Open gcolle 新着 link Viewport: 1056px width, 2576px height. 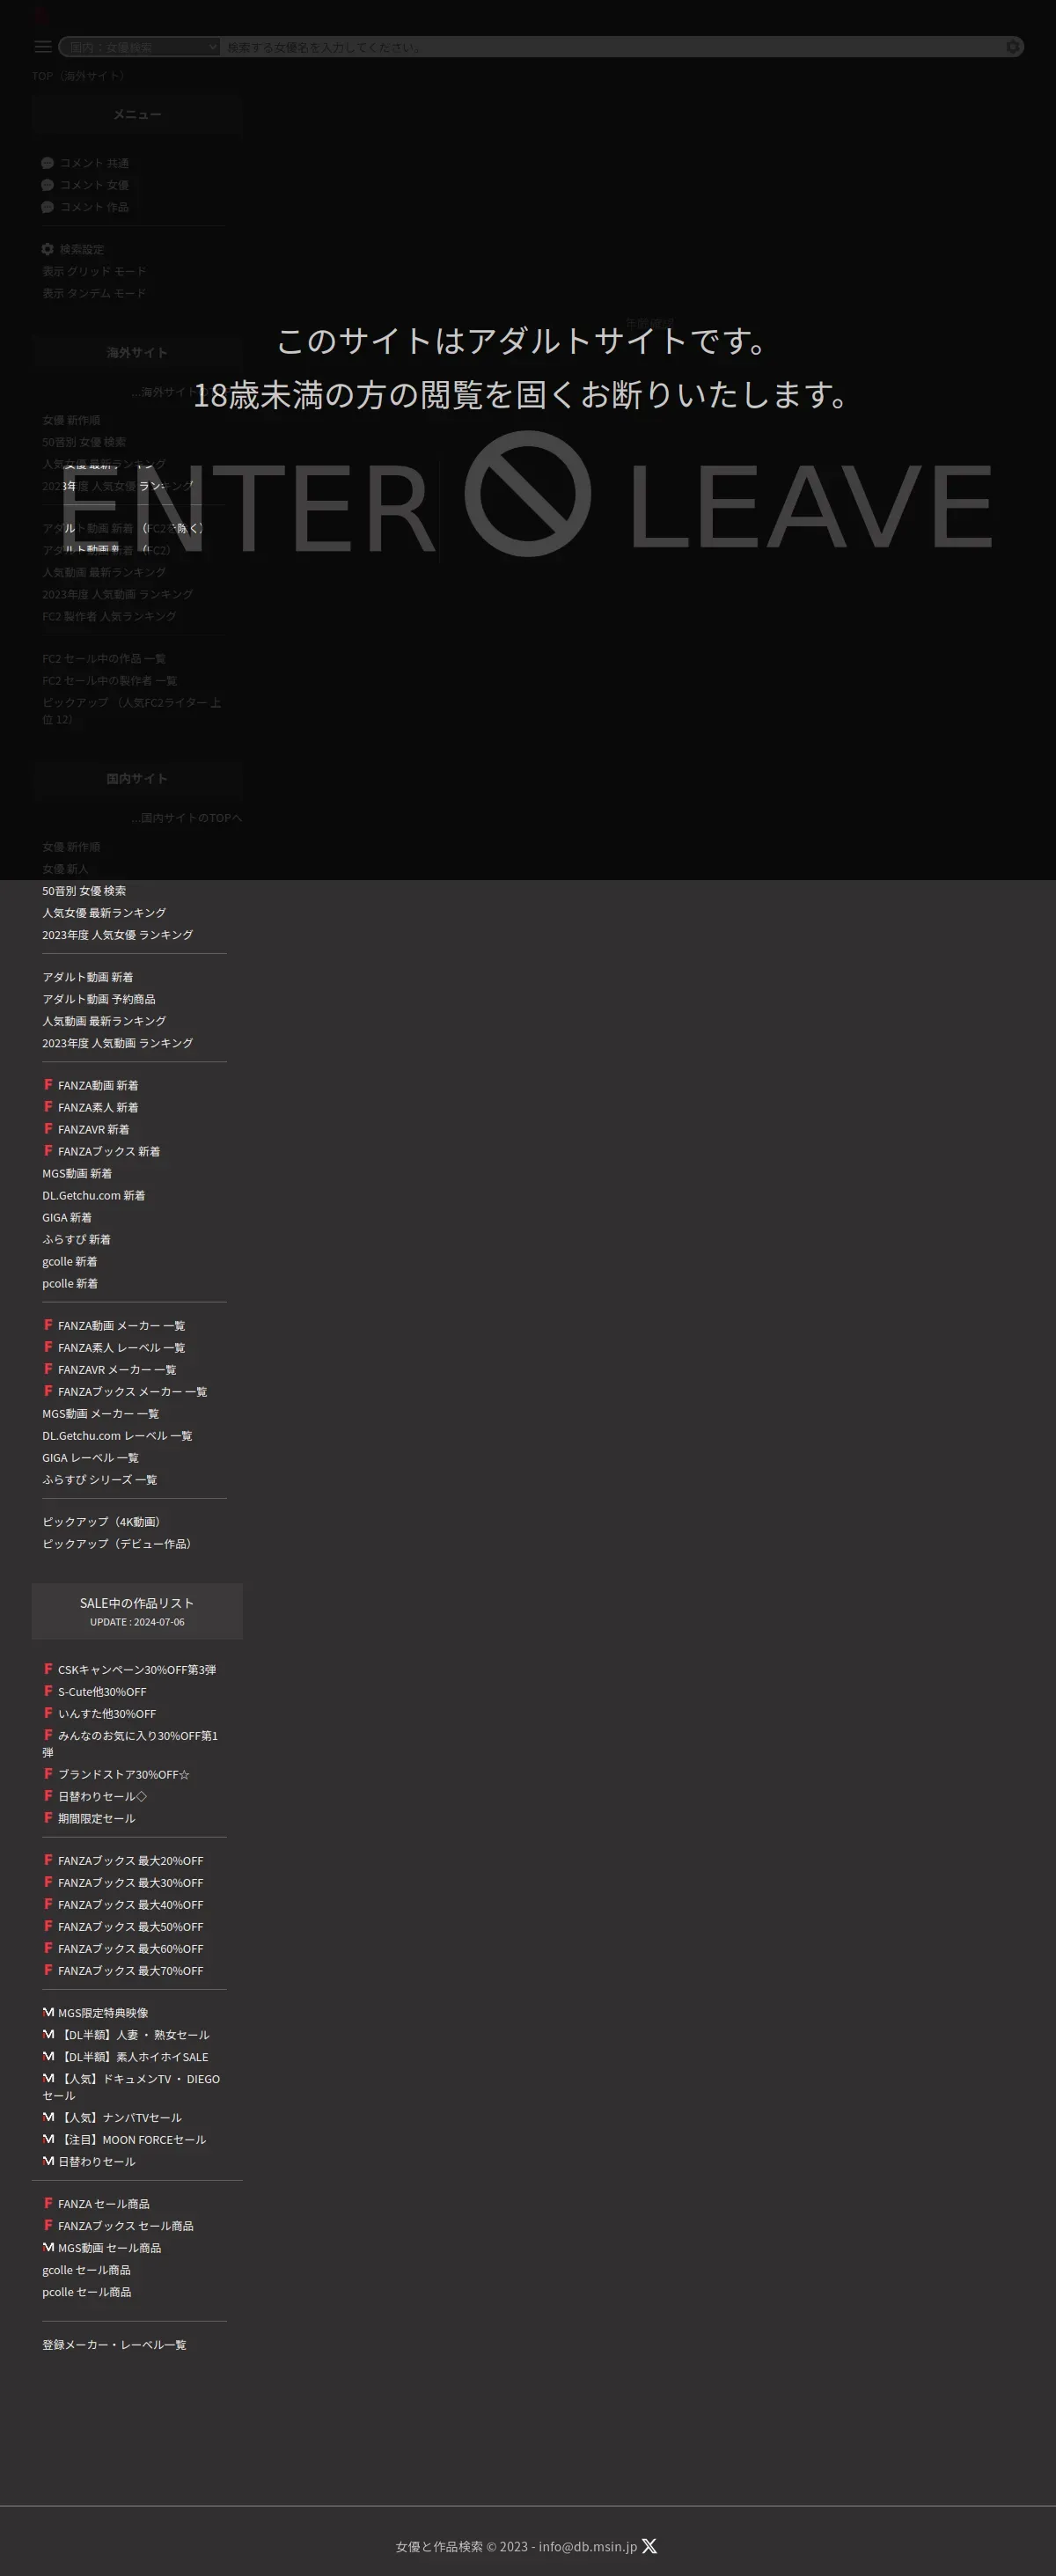[x=70, y=1260]
